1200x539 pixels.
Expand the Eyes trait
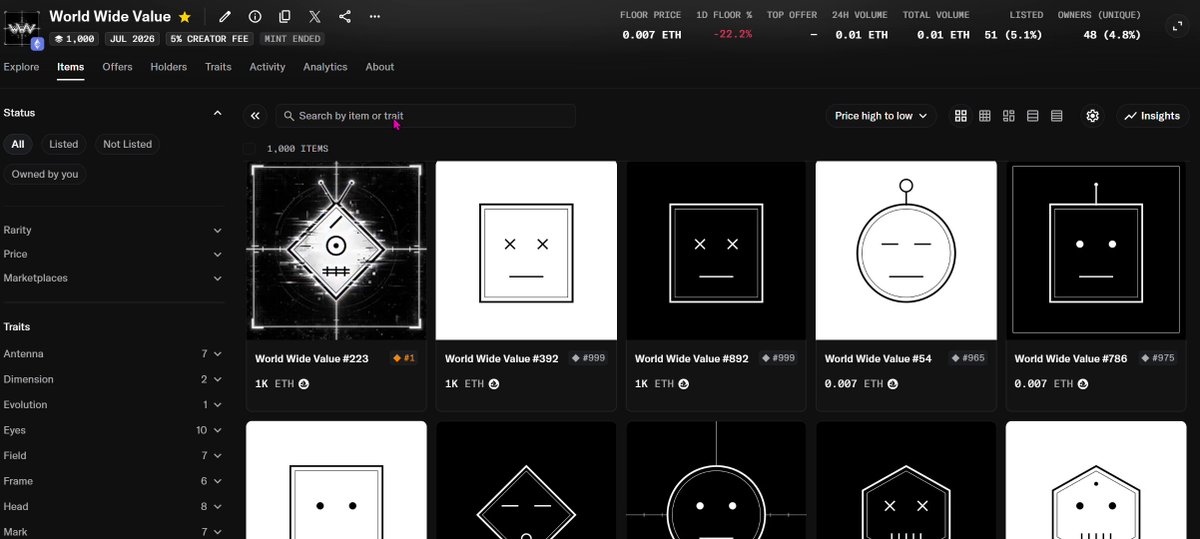(x=112, y=430)
